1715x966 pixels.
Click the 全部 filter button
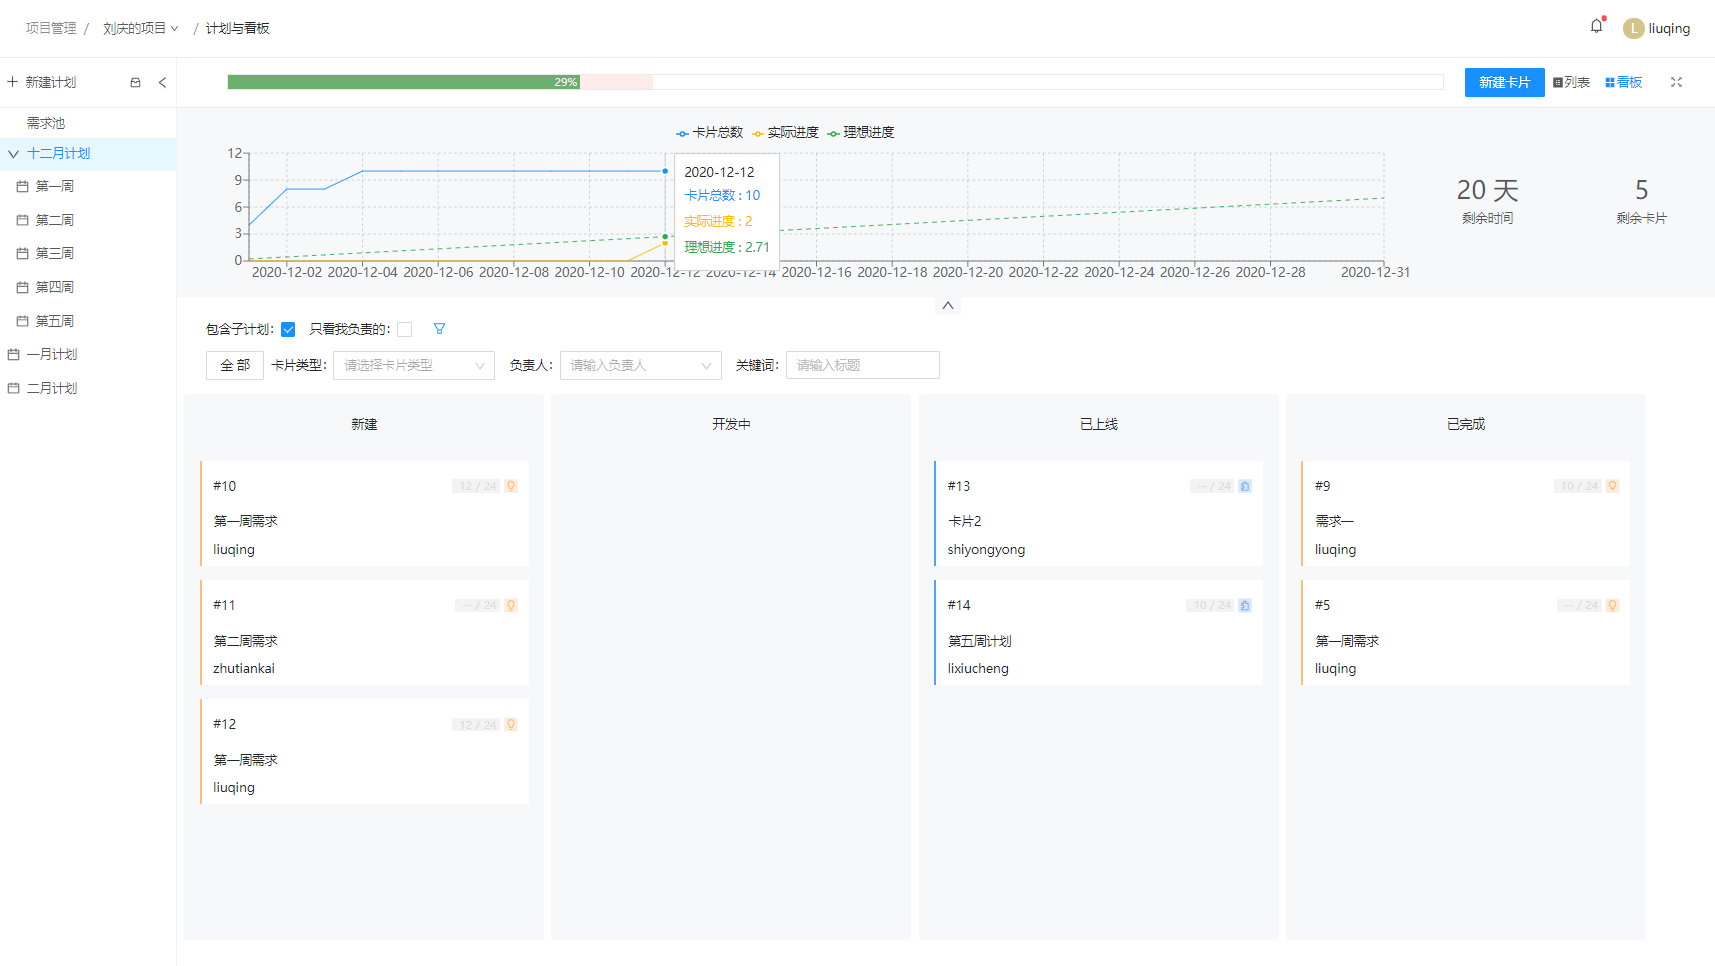(x=235, y=365)
